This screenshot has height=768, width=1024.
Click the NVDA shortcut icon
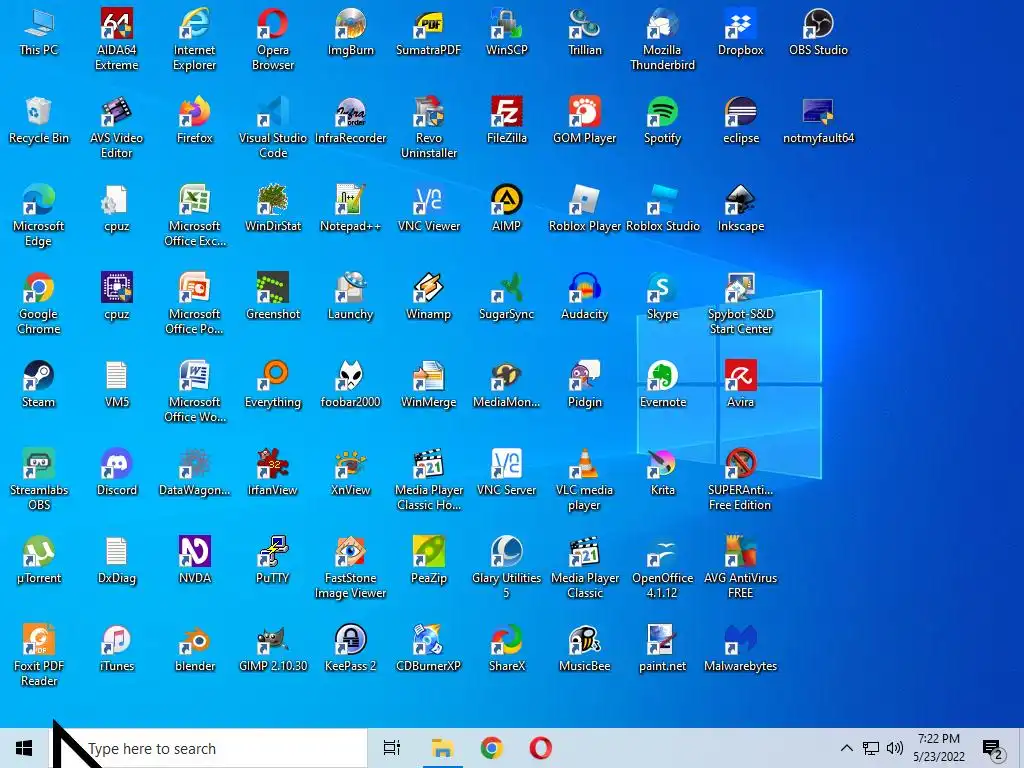[195, 562]
